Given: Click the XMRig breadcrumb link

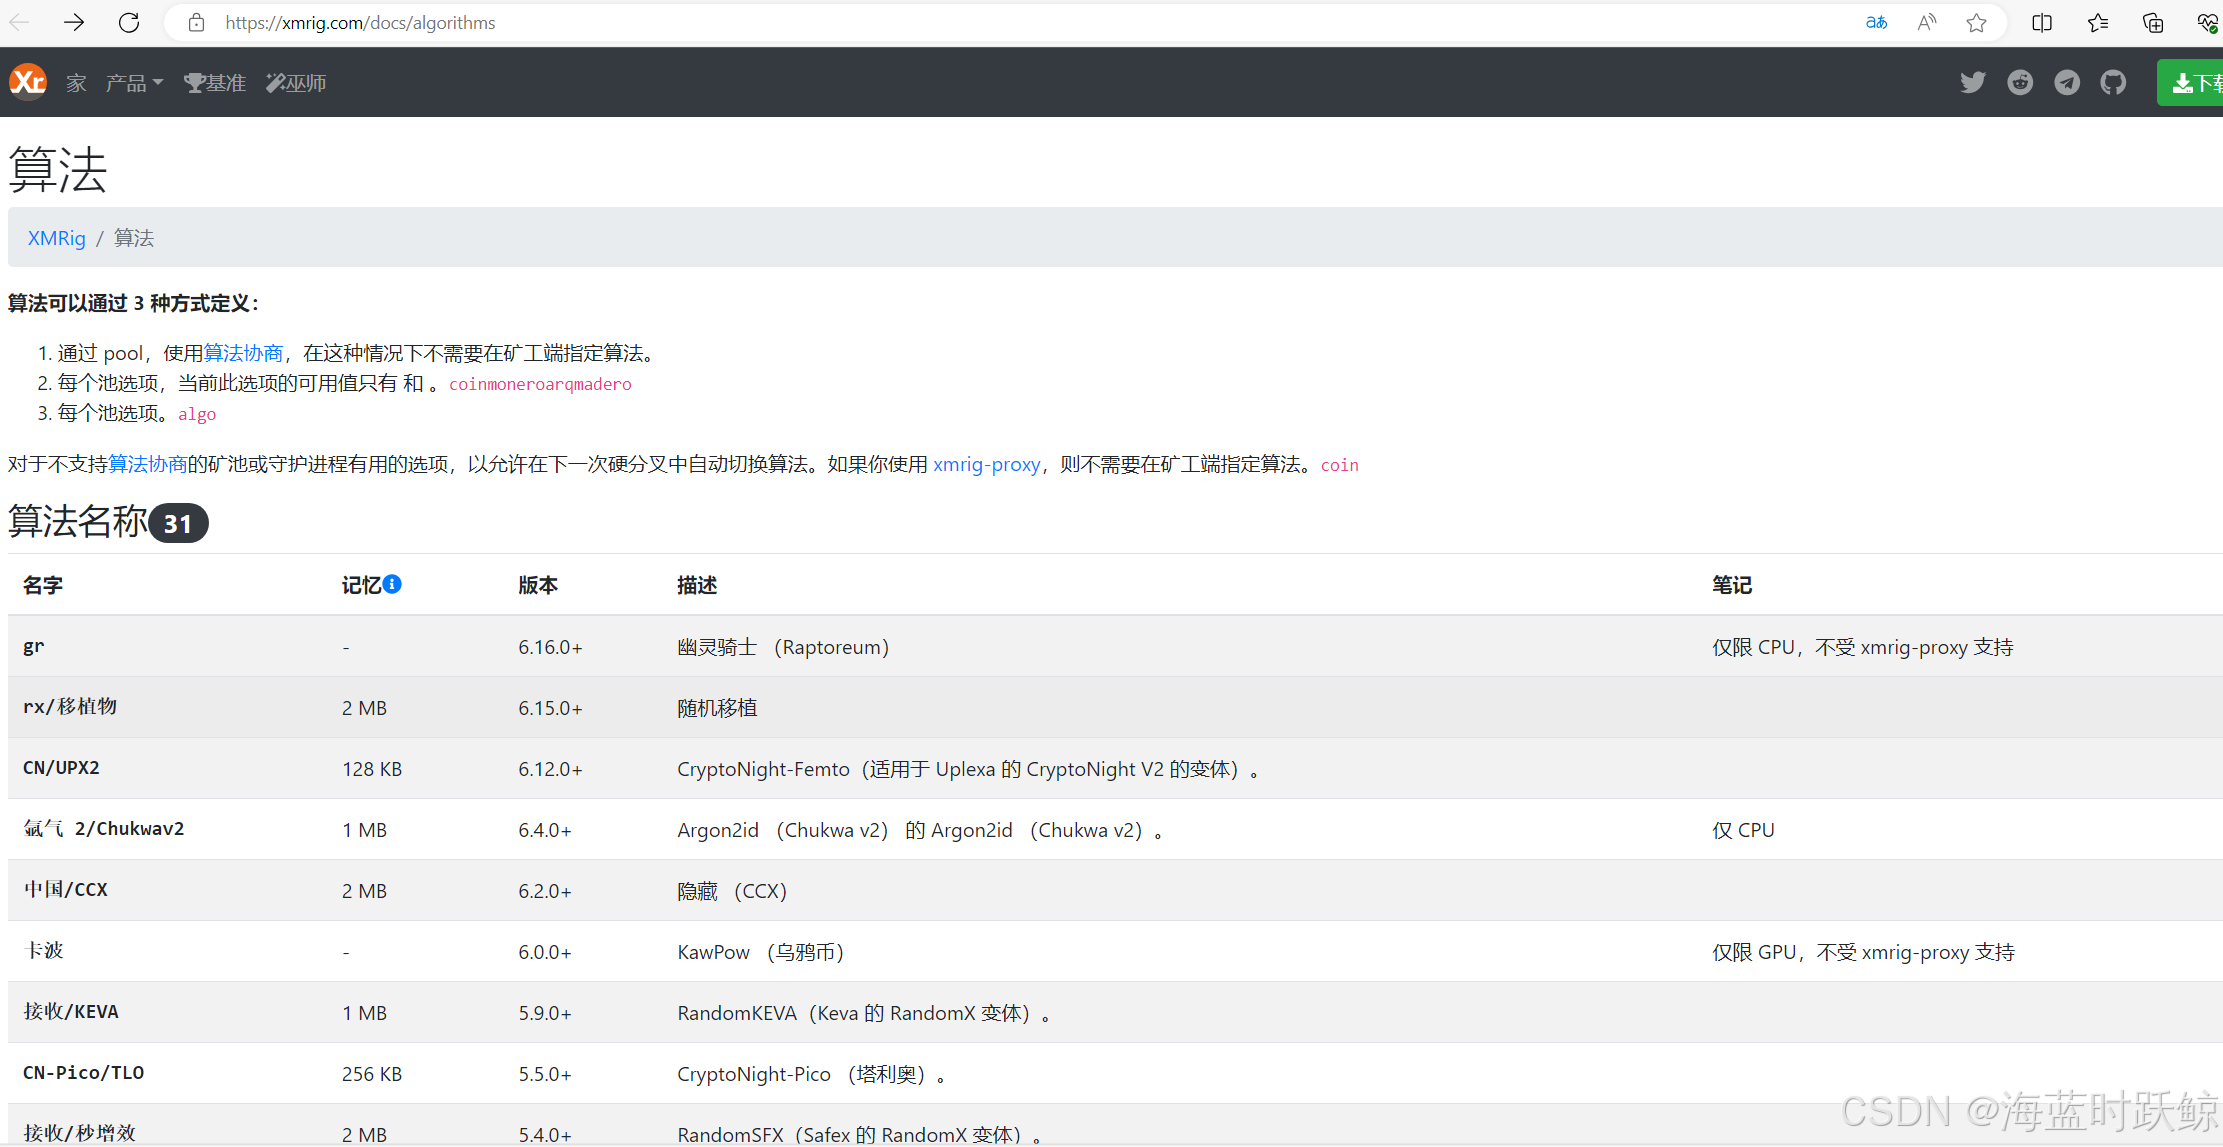Looking at the screenshot, I should 56,238.
